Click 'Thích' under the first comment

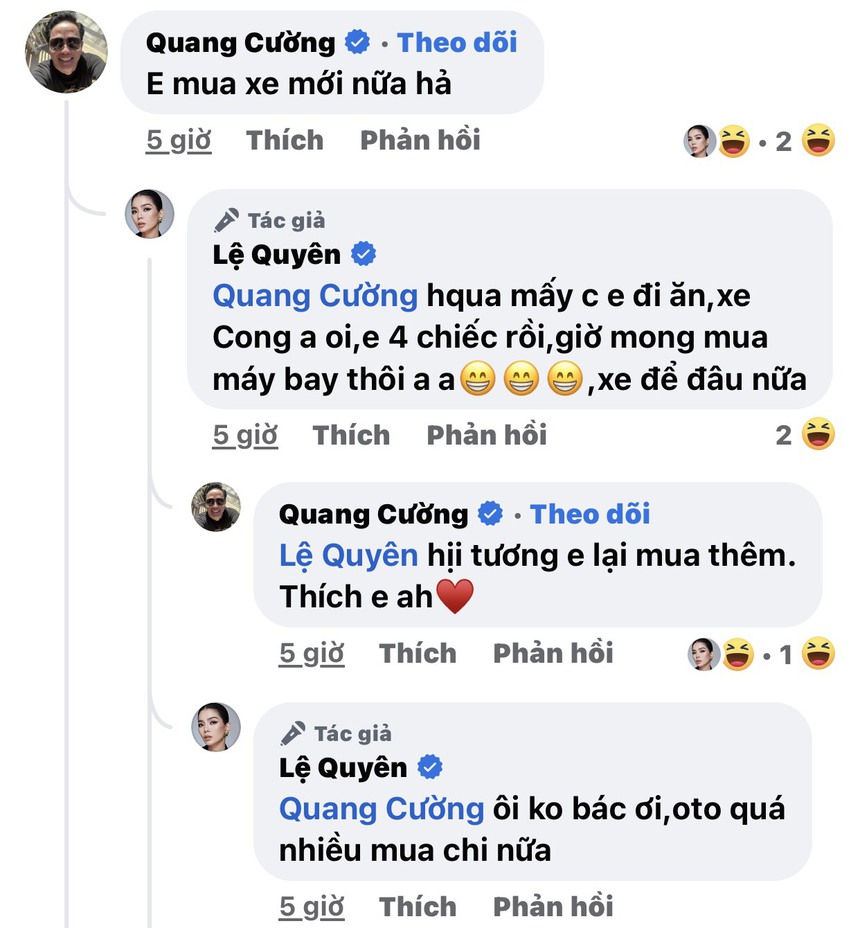coord(284,141)
